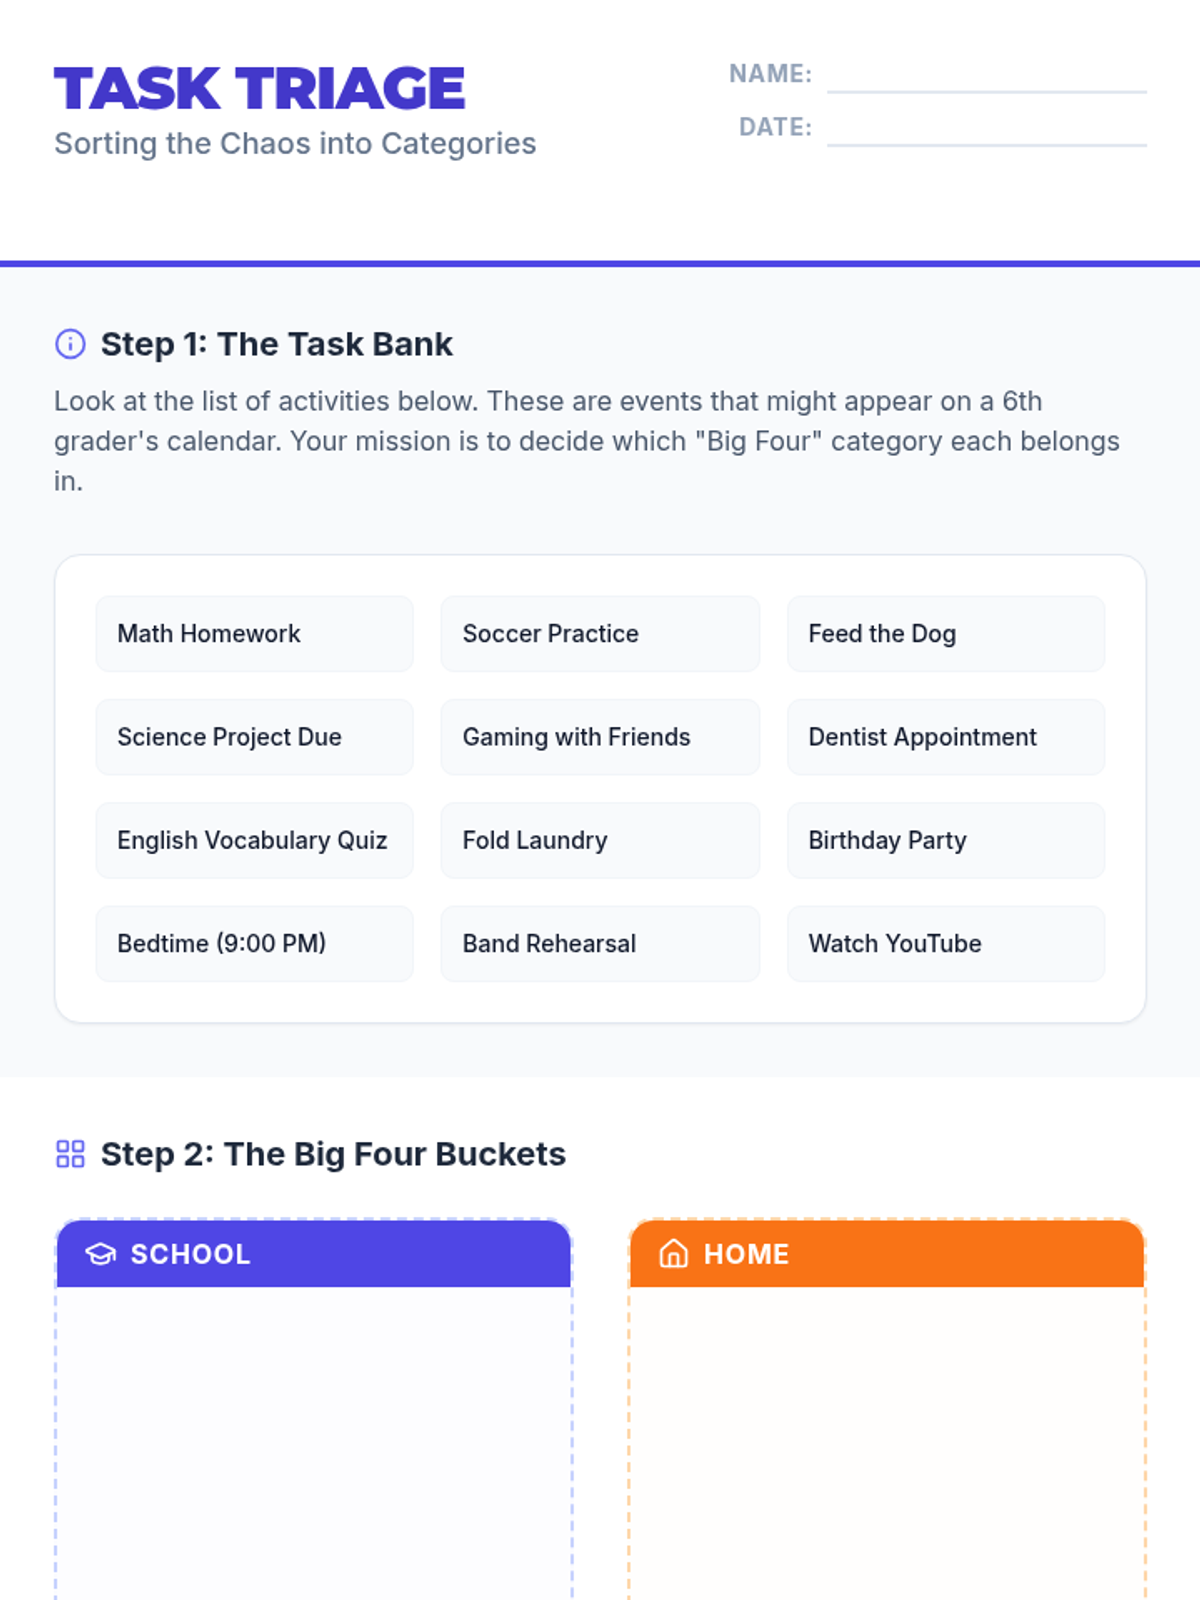
Task: Choose the Feed the Dog card
Action: (x=946, y=634)
